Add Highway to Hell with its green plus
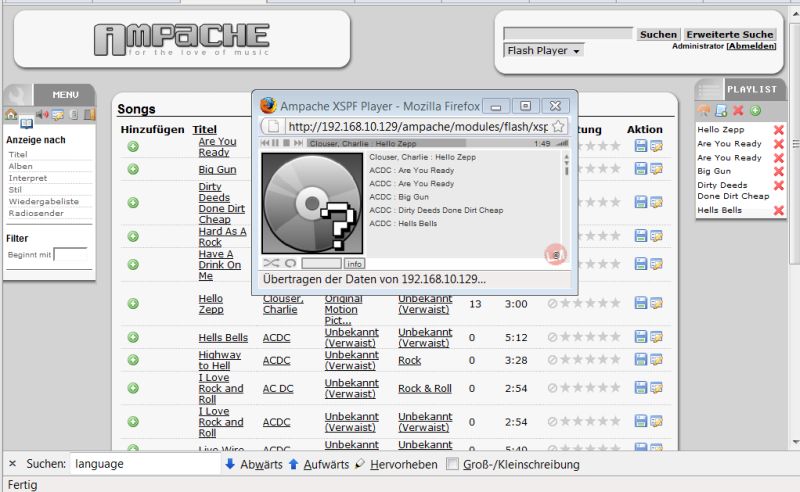800x492 pixels. [x=133, y=360]
